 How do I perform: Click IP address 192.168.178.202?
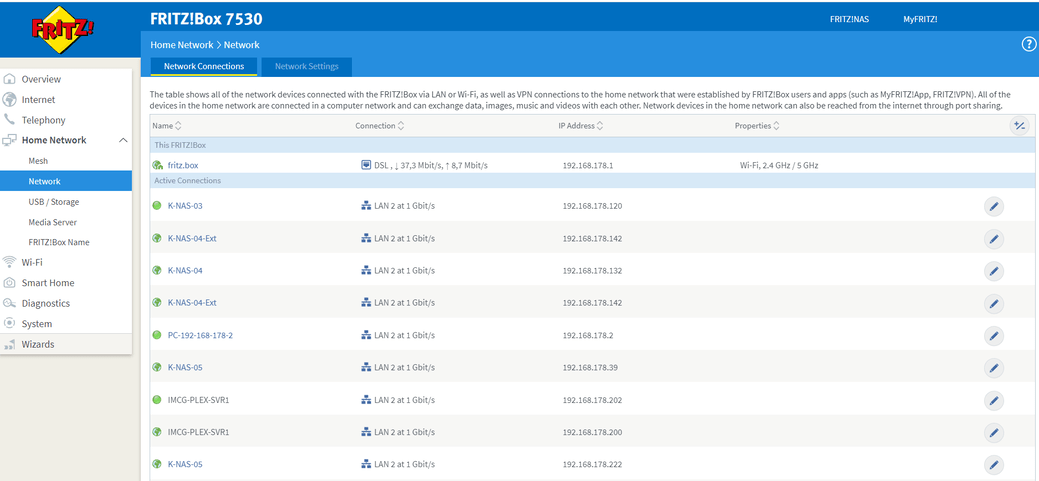[592, 400]
